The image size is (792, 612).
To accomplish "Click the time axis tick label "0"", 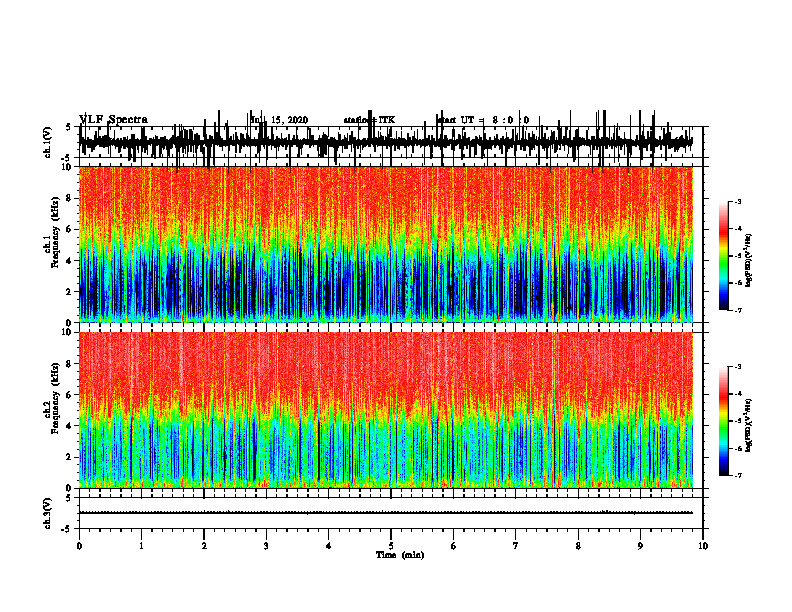I will [x=79, y=546].
